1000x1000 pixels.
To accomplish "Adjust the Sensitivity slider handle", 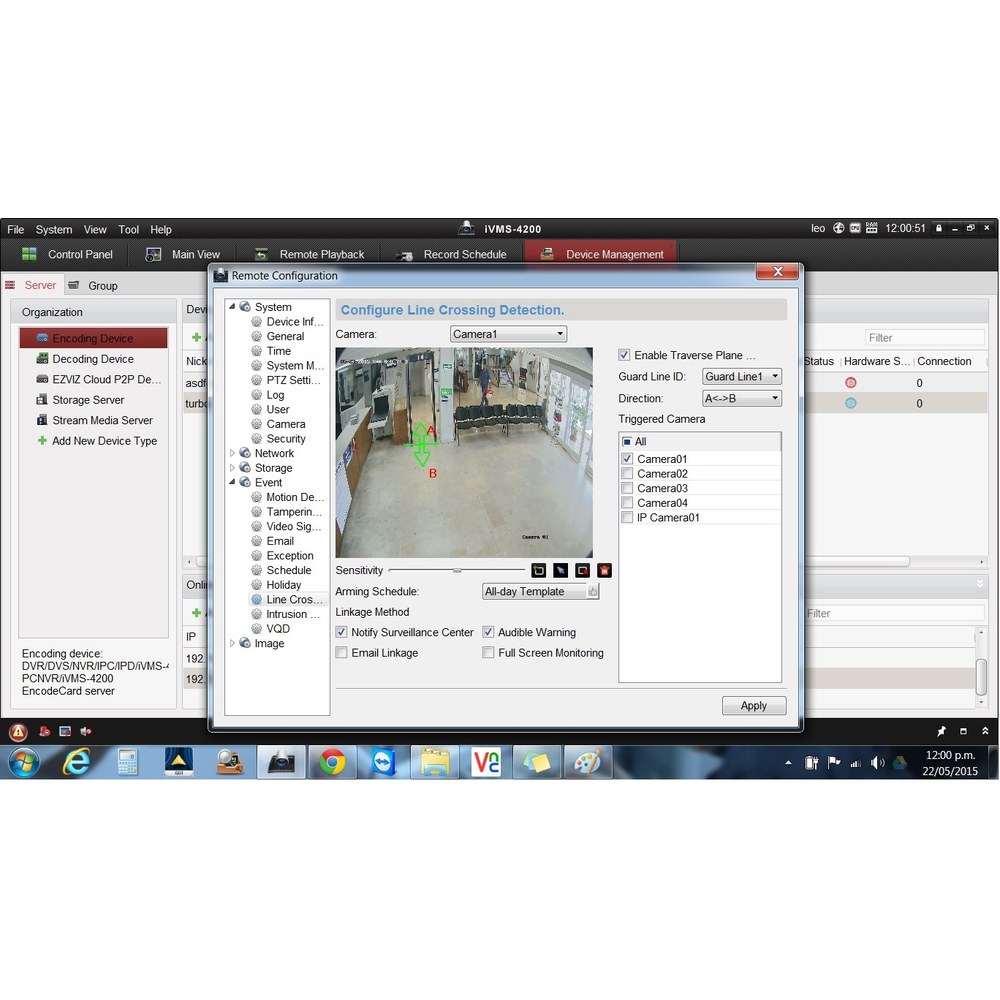I will [457, 570].
